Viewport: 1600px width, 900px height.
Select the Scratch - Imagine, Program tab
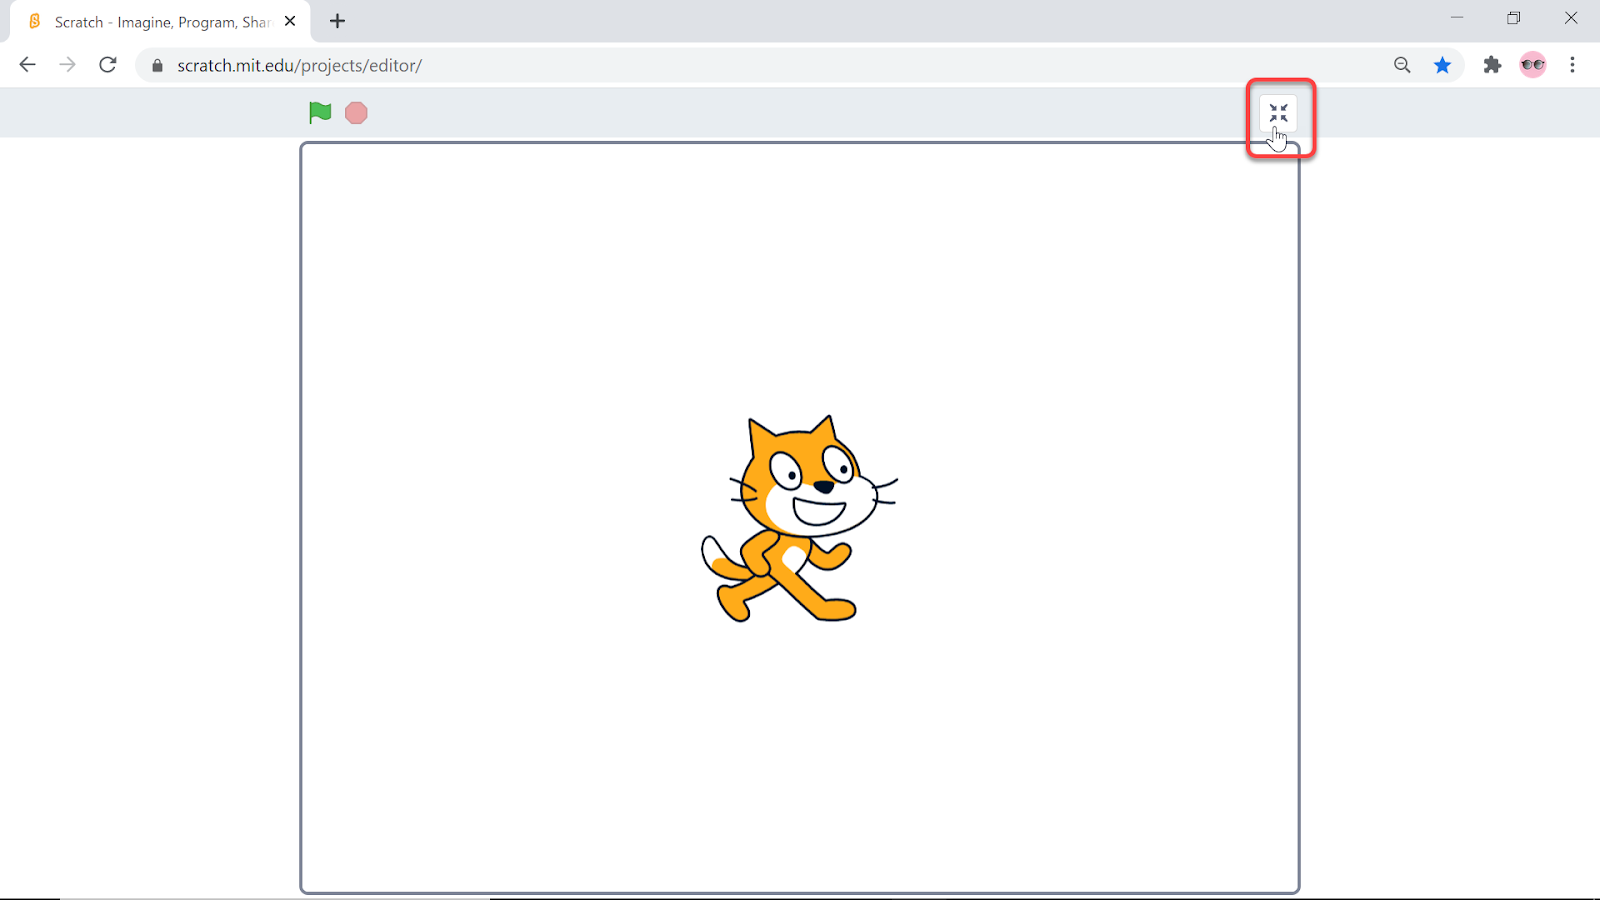tap(160, 22)
